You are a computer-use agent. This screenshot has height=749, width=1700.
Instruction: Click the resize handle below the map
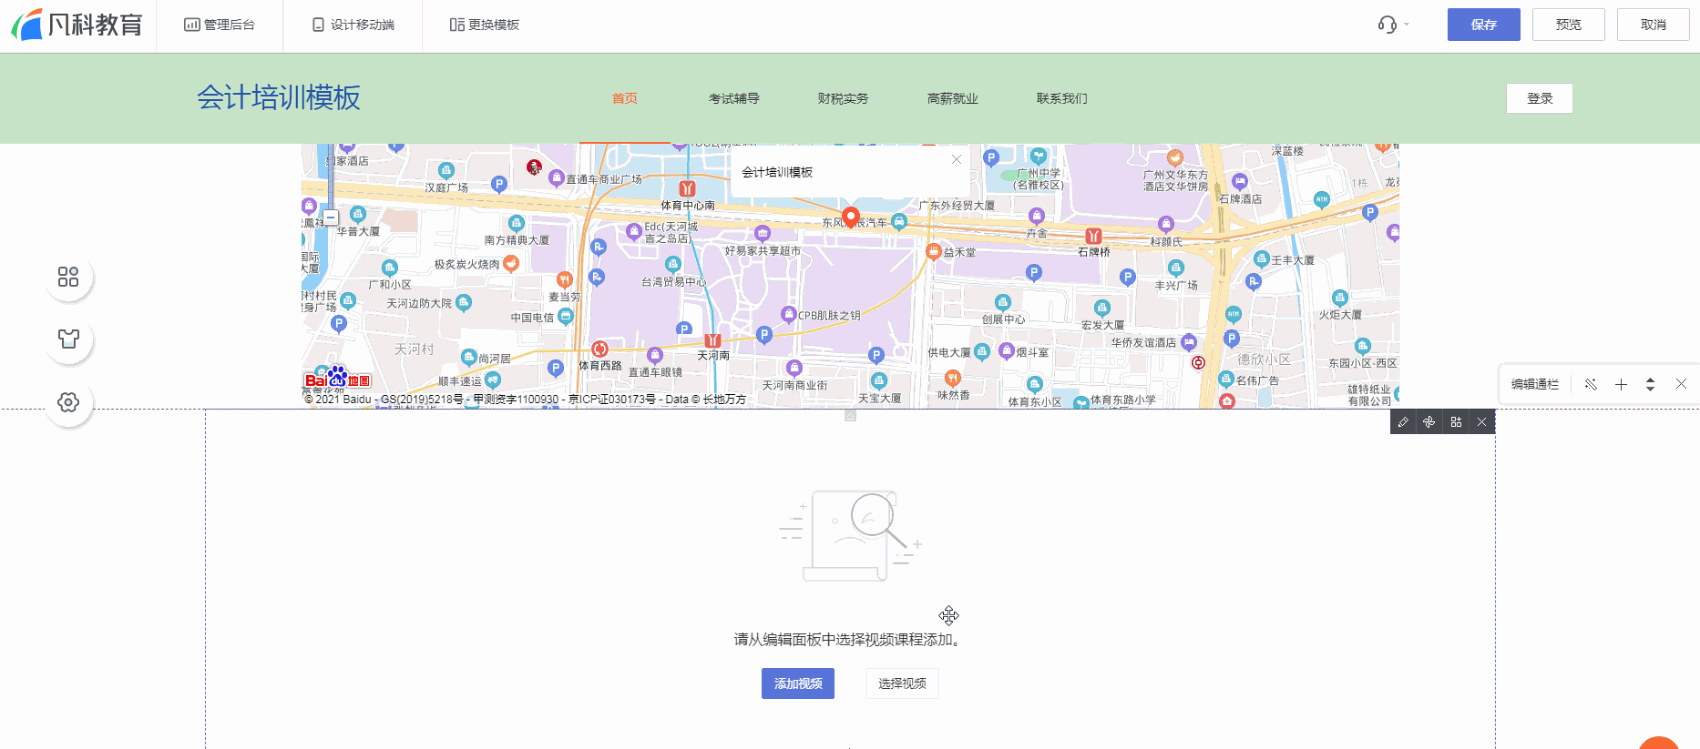tap(850, 415)
